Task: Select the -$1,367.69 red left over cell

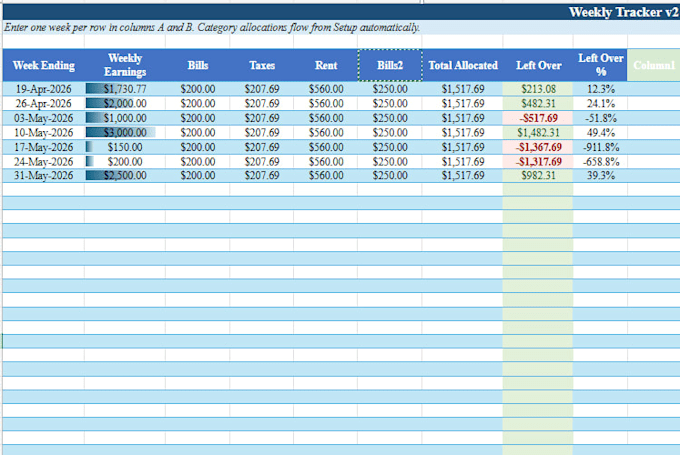Action: [538, 147]
